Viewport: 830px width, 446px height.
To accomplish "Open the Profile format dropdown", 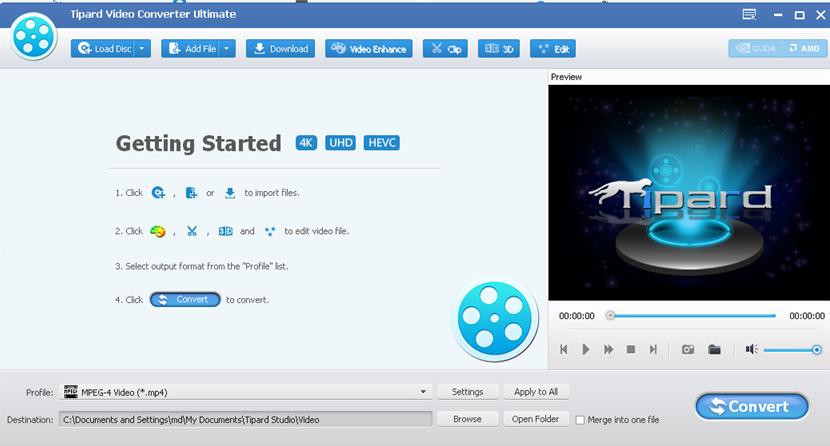I will pyautogui.click(x=245, y=392).
